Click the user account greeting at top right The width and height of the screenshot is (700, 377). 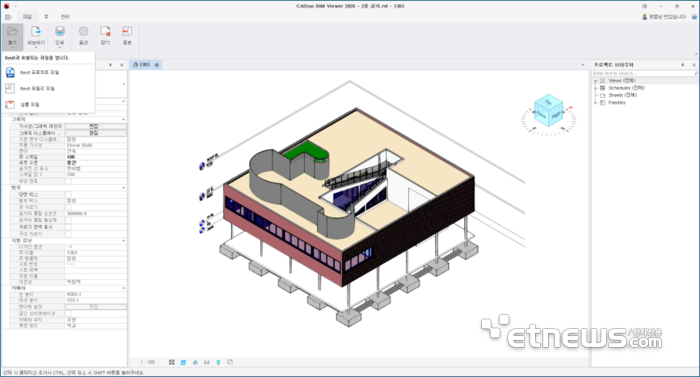click(664, 17)
